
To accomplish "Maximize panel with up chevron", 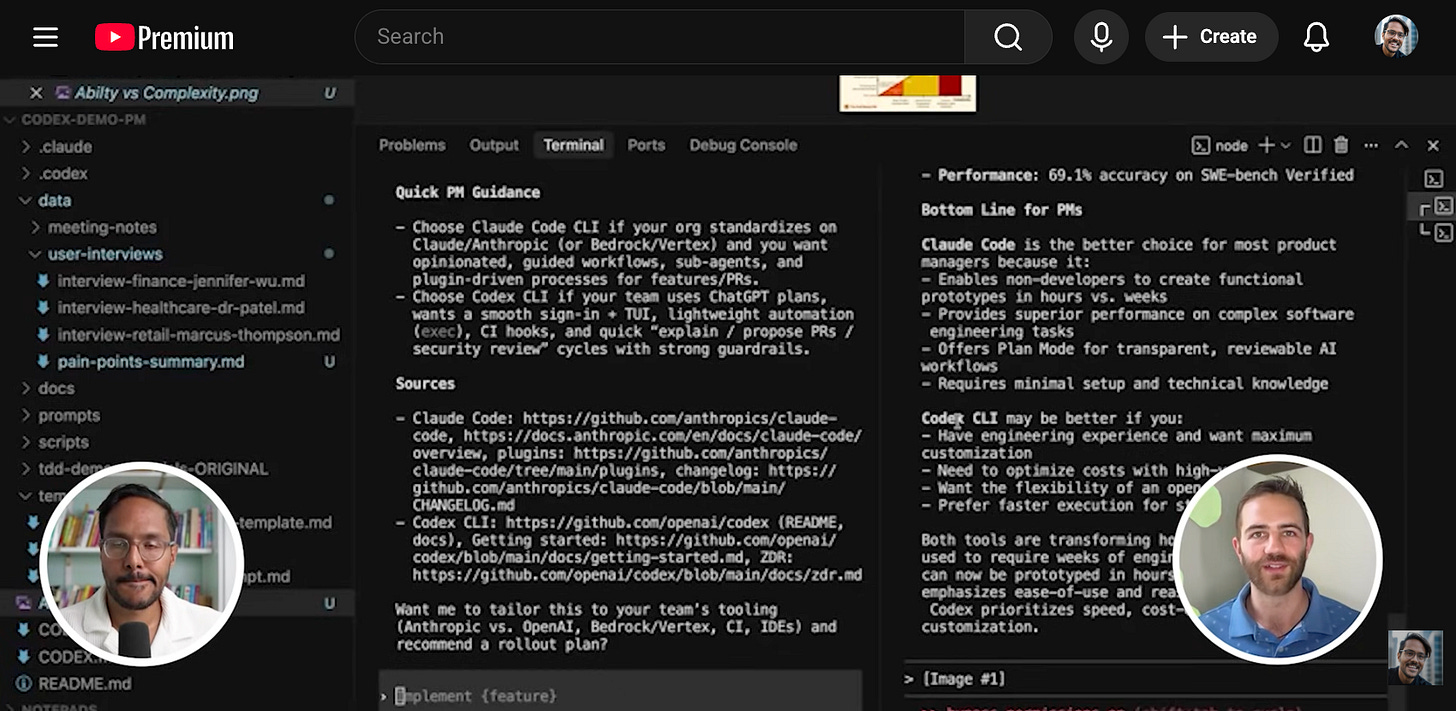I will tap(1402, 146).
